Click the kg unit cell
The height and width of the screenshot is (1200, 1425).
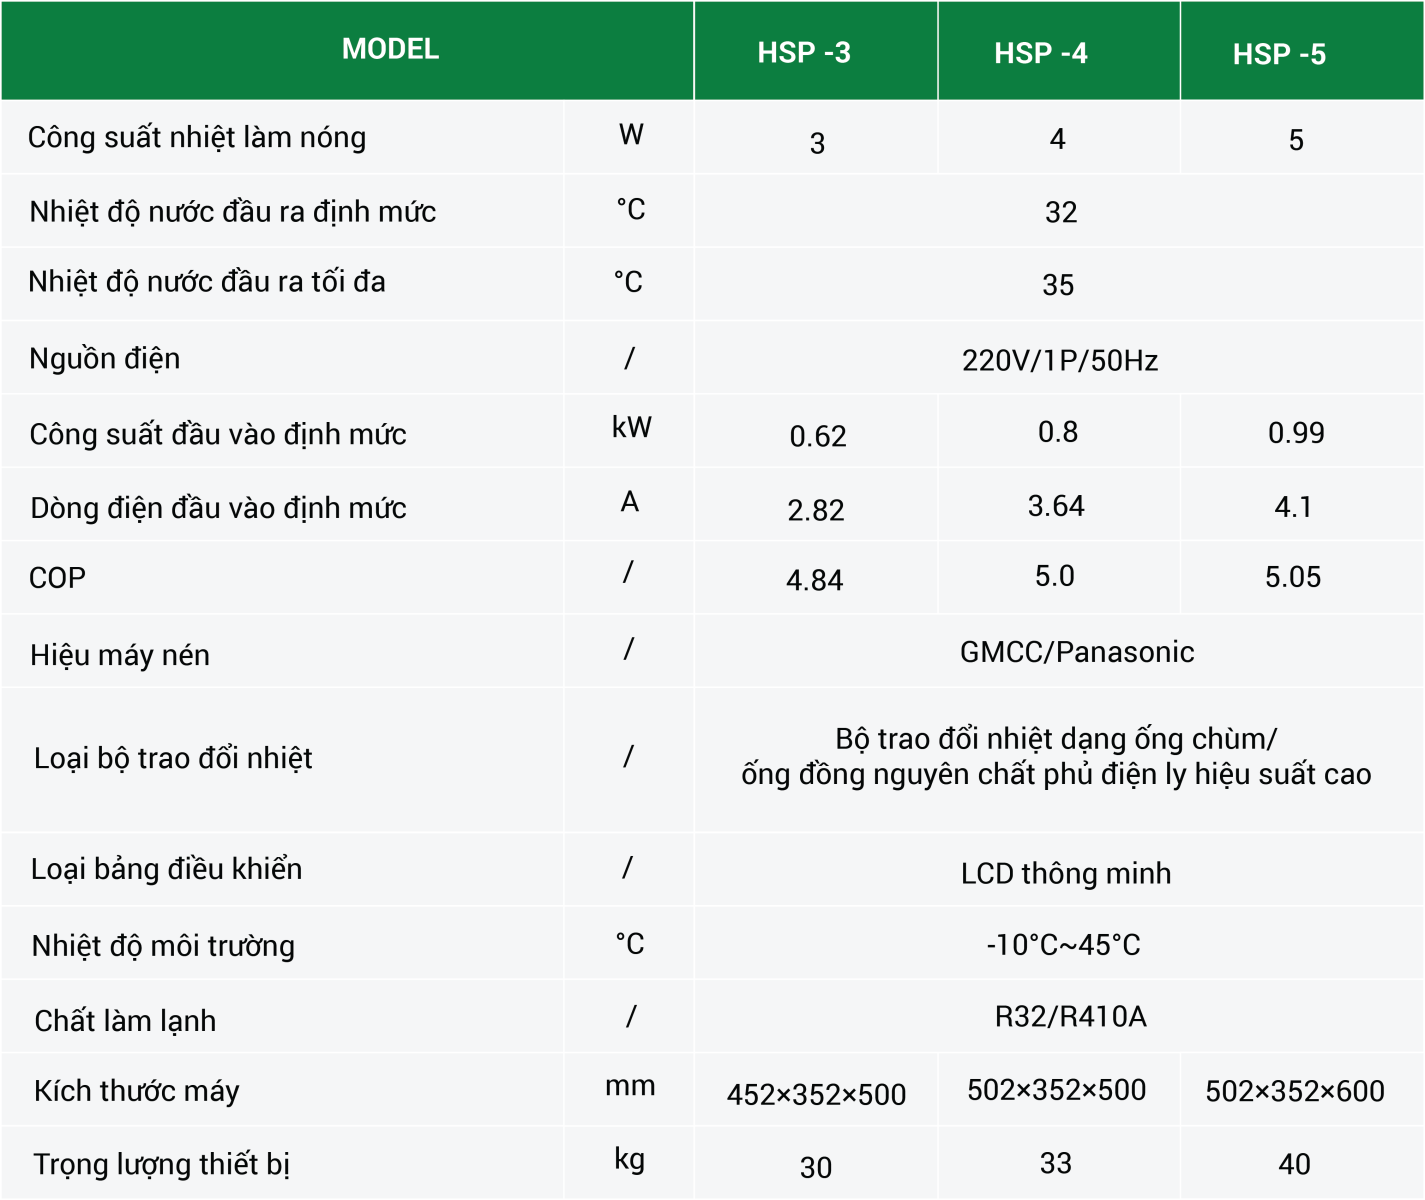(629, 1159)
